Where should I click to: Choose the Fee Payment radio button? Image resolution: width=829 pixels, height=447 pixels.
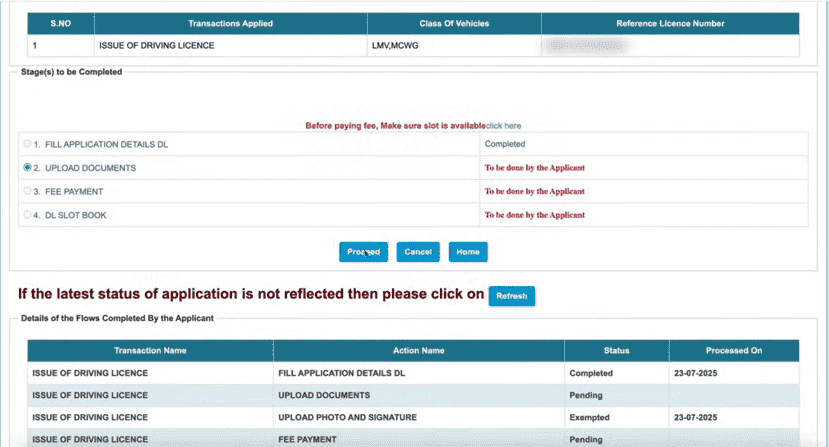[x=27, y=191]
